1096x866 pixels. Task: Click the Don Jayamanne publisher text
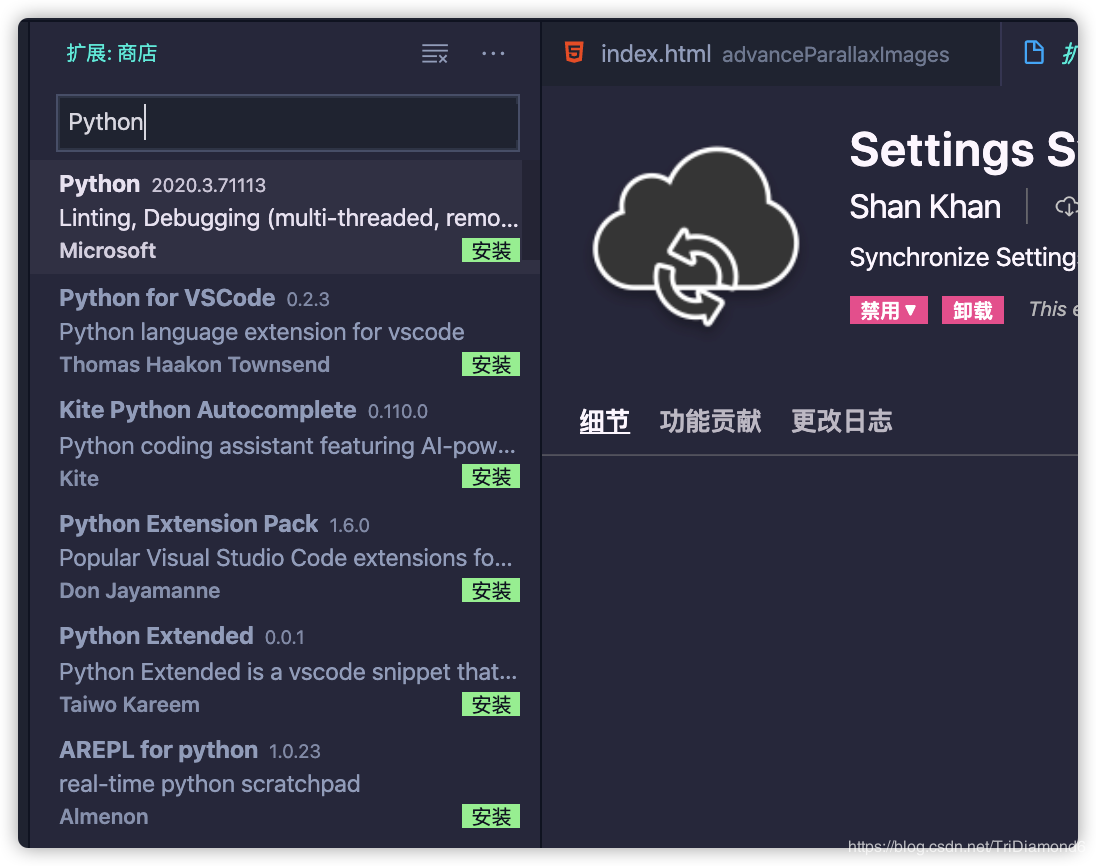pyautogui.click(x=140, y=591)
